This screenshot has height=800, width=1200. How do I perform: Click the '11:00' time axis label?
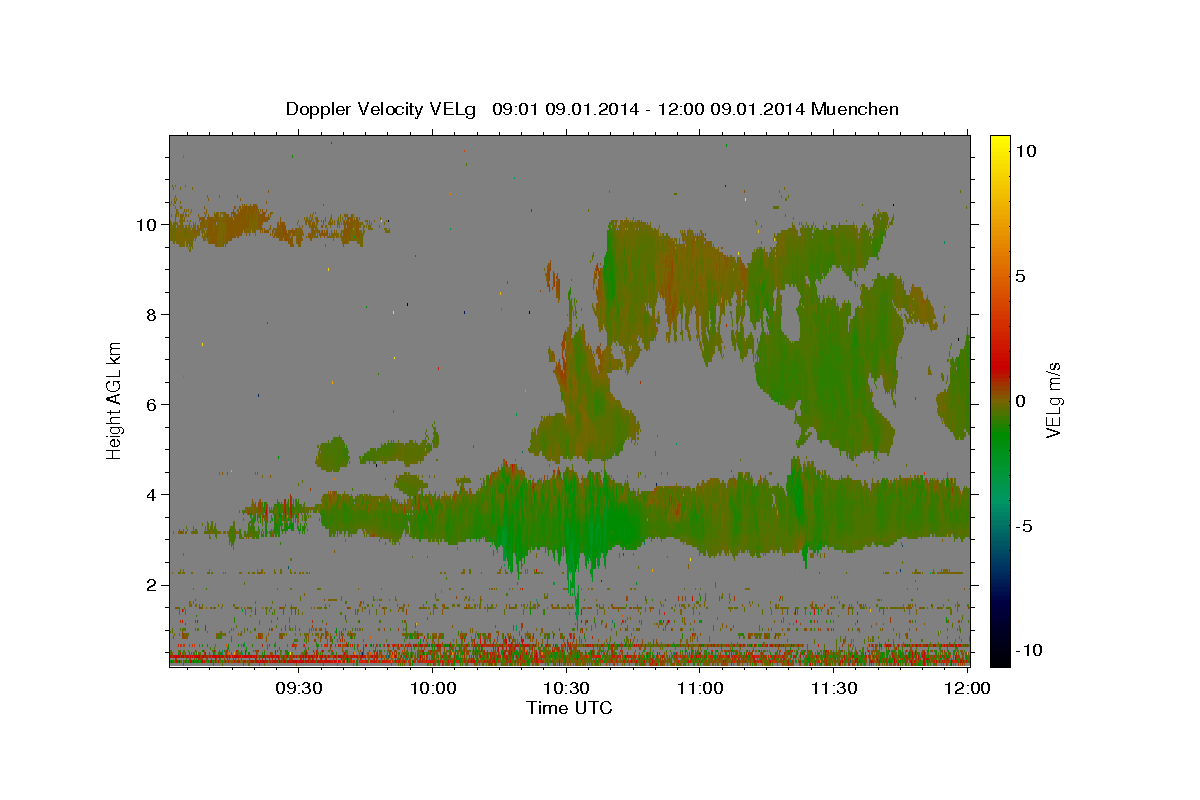(700, 689)
